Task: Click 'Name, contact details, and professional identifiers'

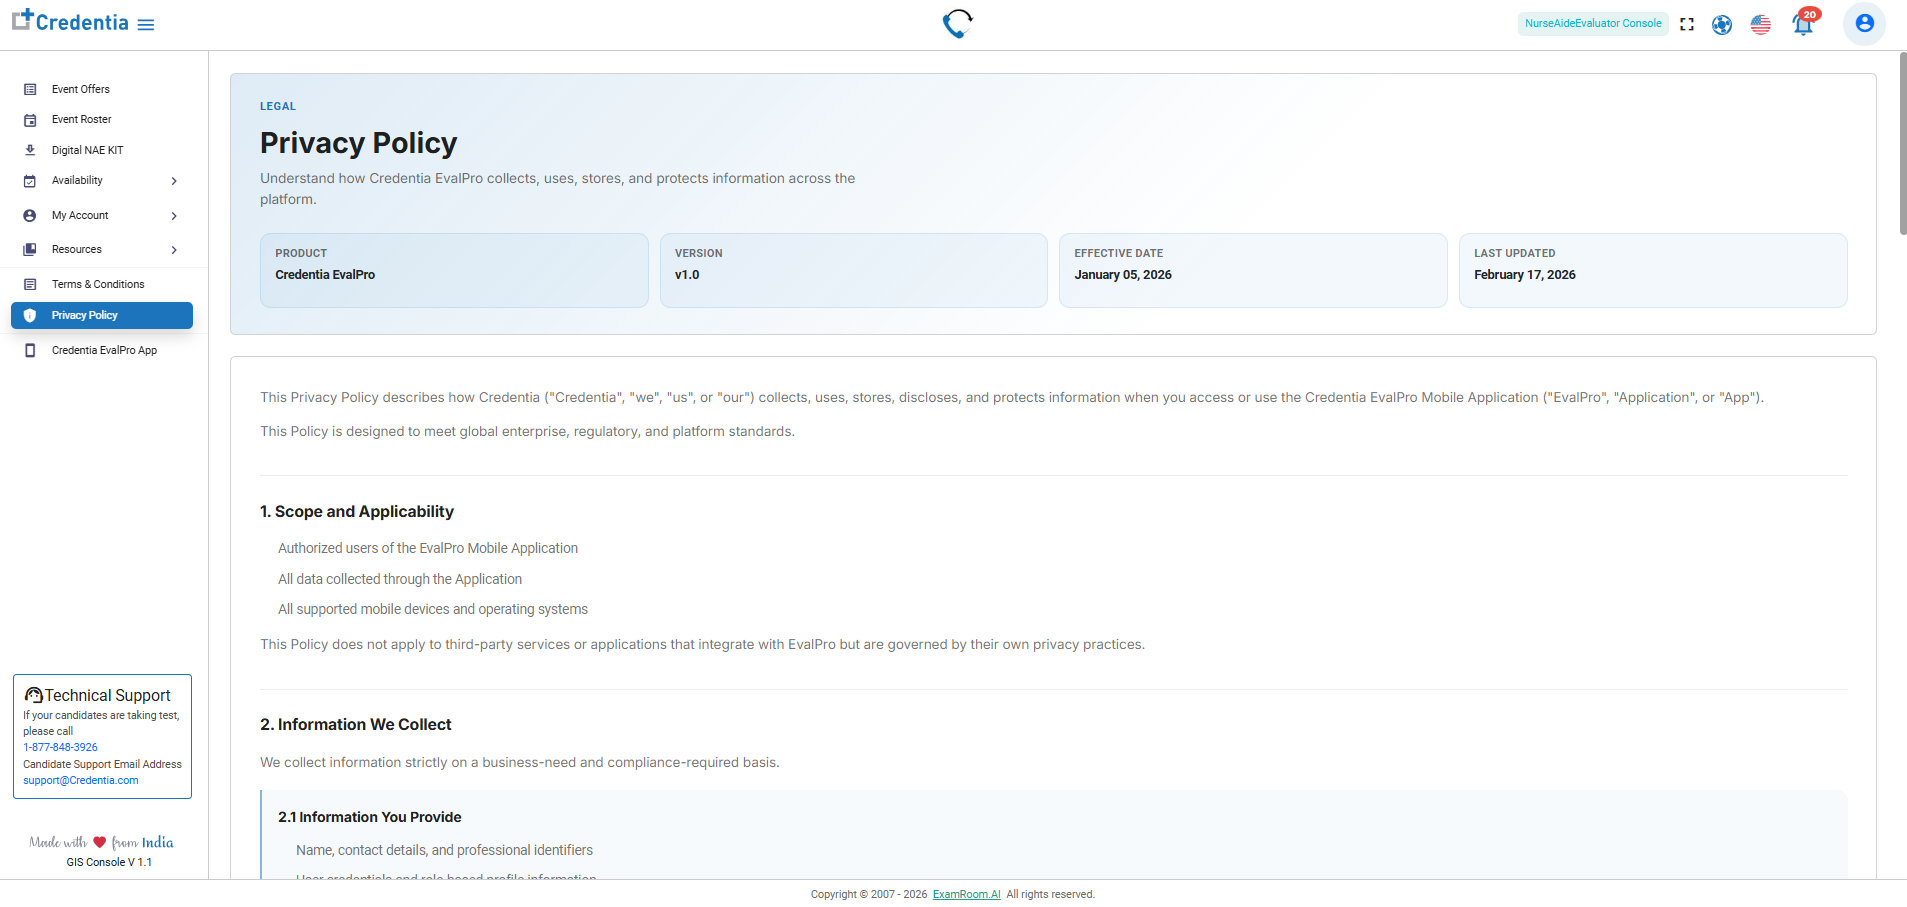Action: [444, 851]
